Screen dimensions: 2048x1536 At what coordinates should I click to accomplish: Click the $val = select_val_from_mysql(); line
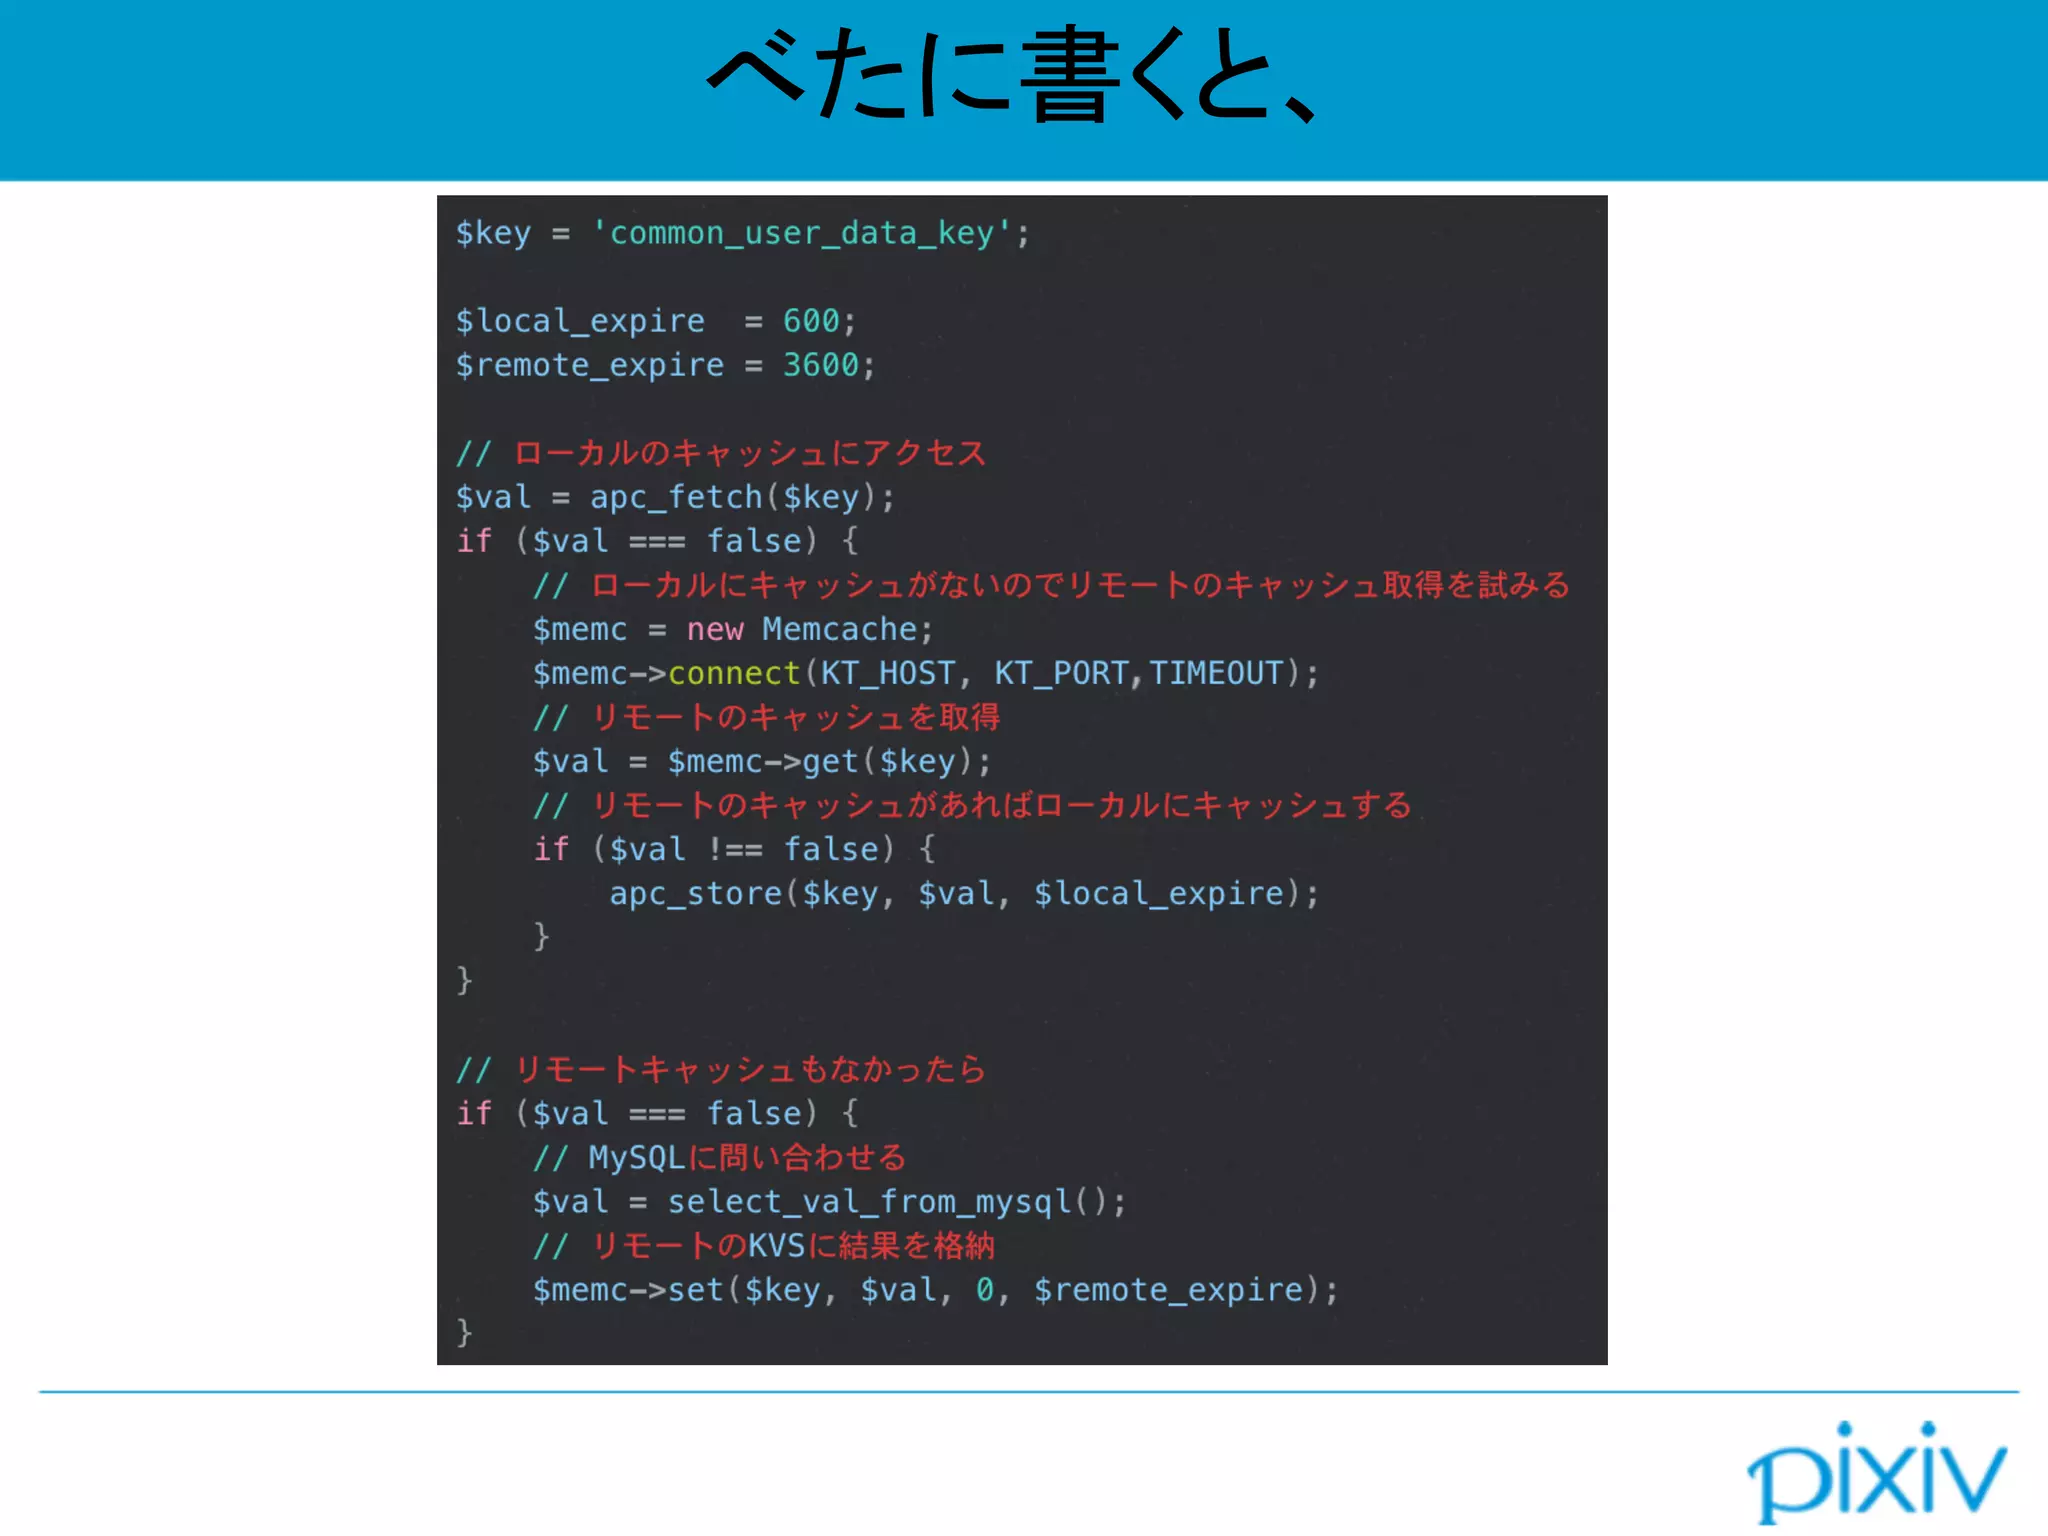829,1202
